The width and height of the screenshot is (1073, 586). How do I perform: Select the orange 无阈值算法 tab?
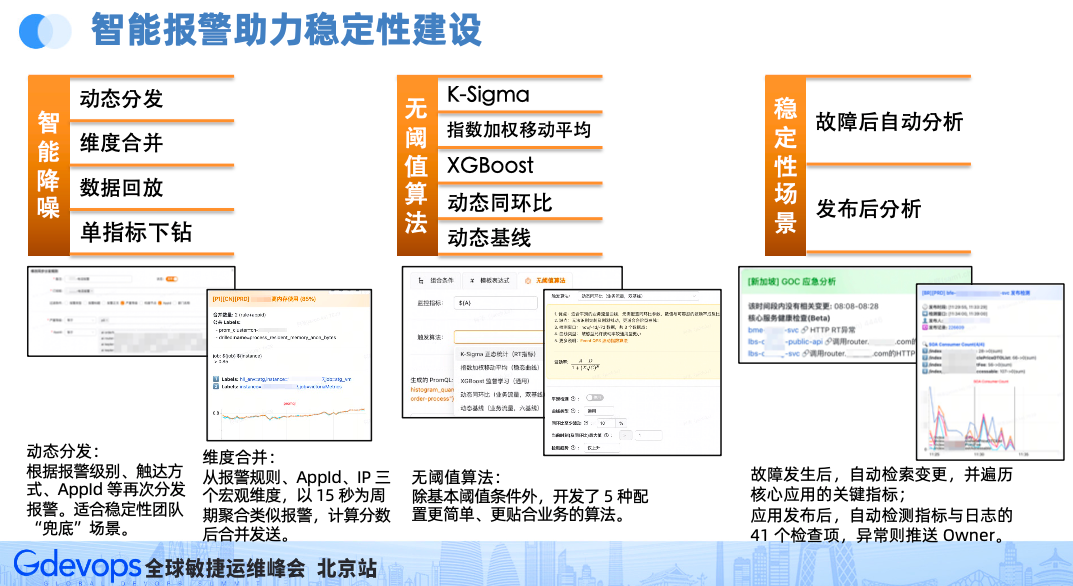(545, 281)
